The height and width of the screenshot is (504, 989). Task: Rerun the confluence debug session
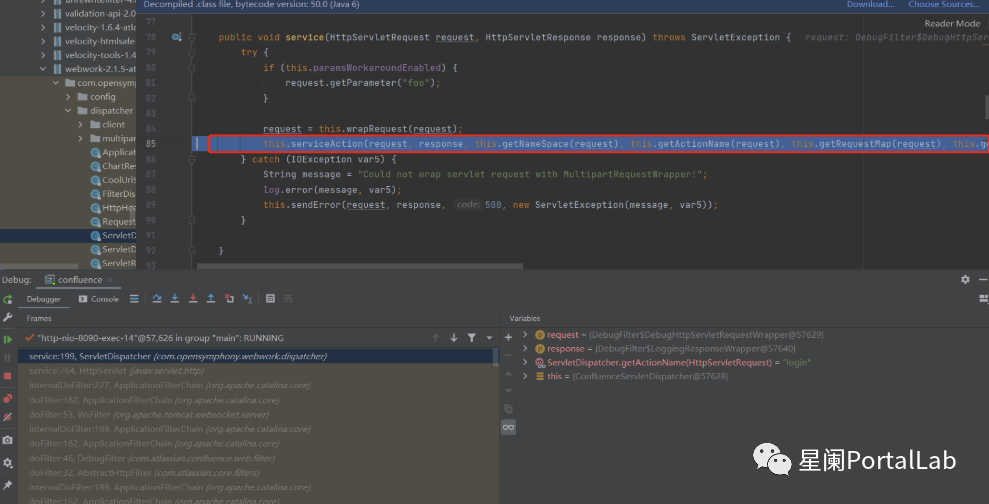coord(8,299)
